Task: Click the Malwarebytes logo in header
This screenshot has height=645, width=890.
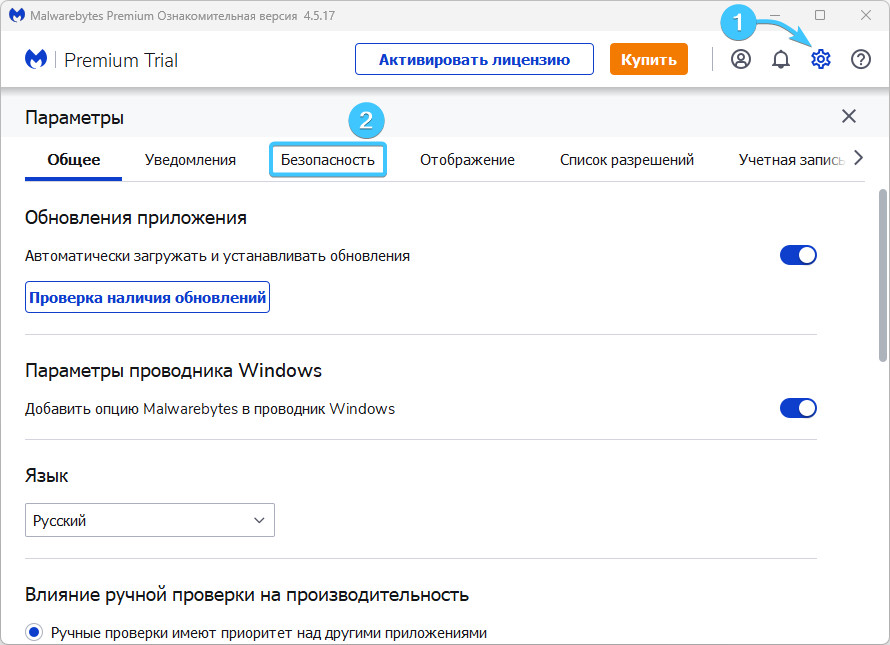Action: (36, 59)
